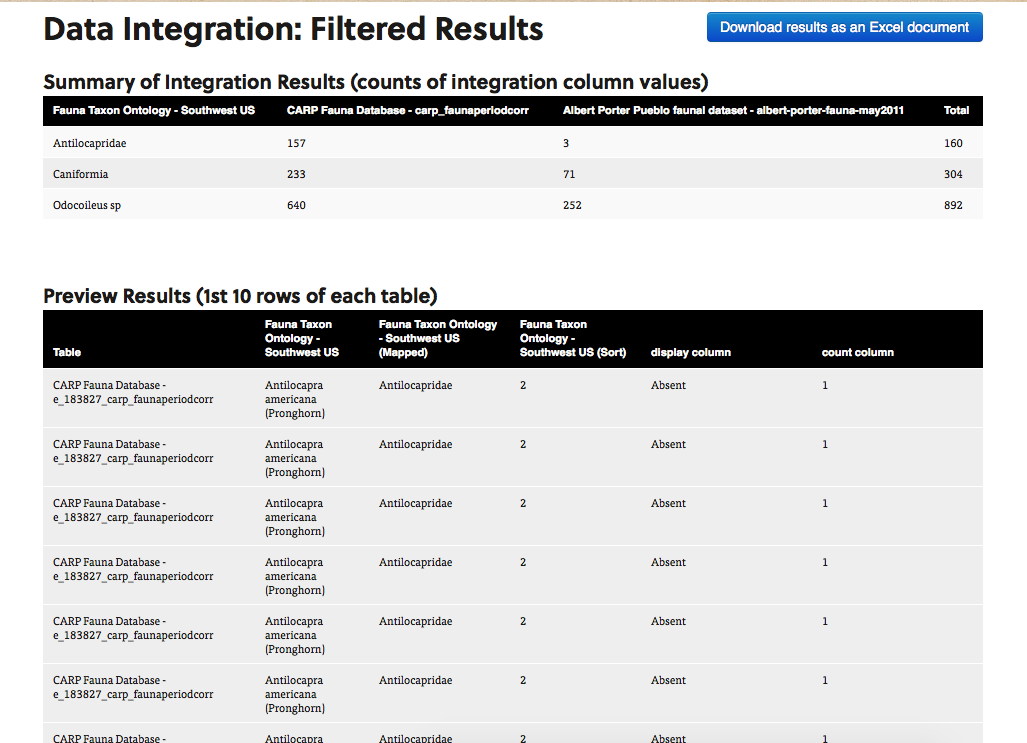Select the Caniformia summary row label

[x=81, y=174]
